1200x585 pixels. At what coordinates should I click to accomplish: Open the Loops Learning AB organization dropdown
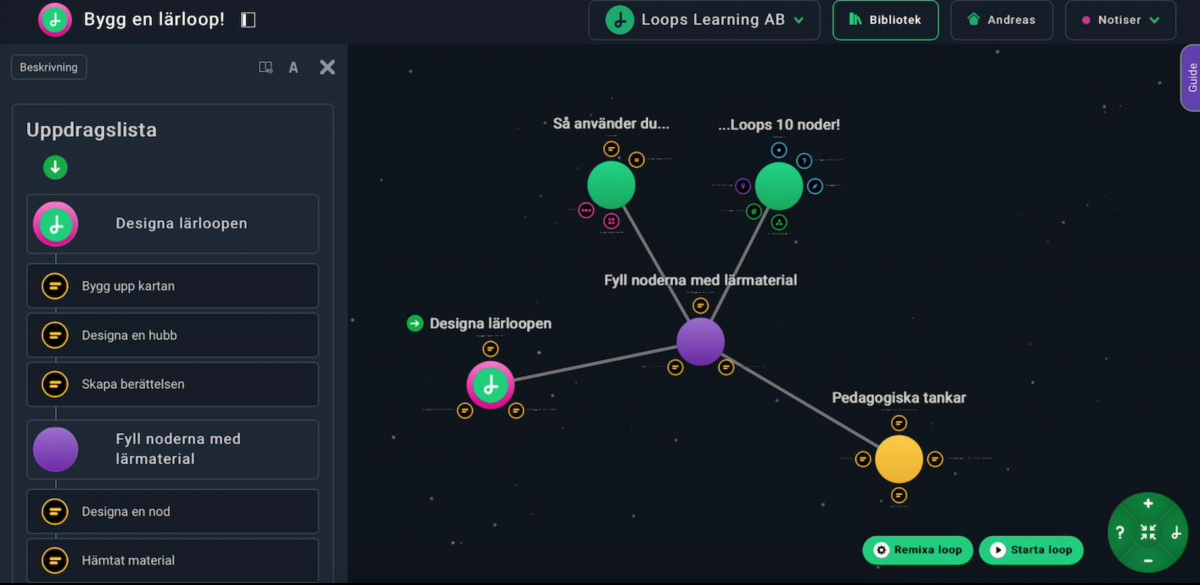point(704,20)
